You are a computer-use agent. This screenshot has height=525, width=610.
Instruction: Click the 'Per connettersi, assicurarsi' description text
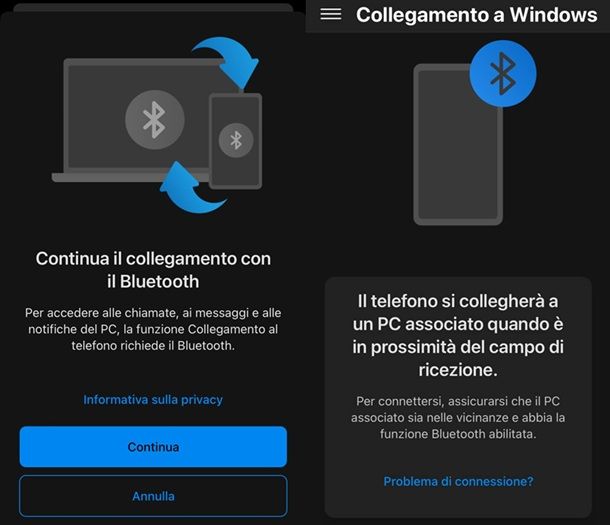point(458,417)
